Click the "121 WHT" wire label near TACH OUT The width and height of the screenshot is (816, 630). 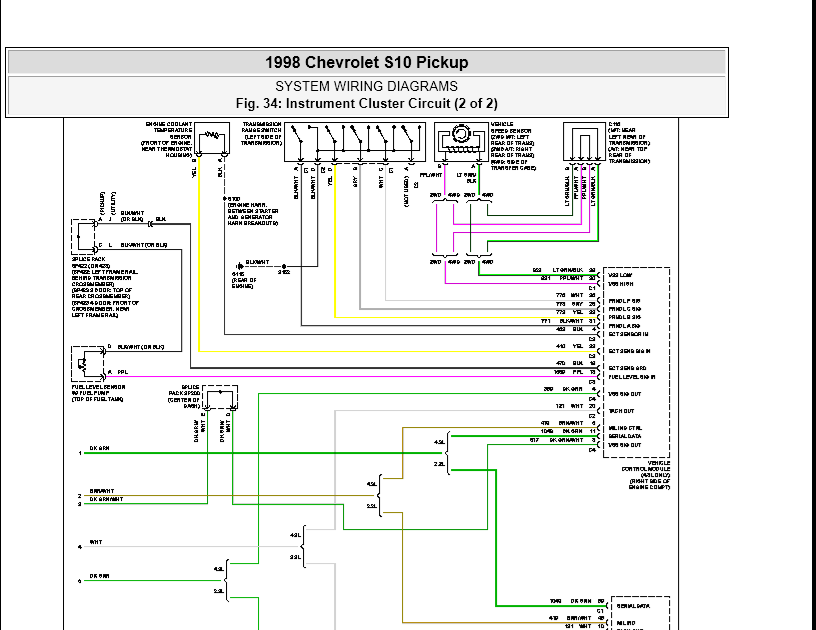click(x=569, y=406)
